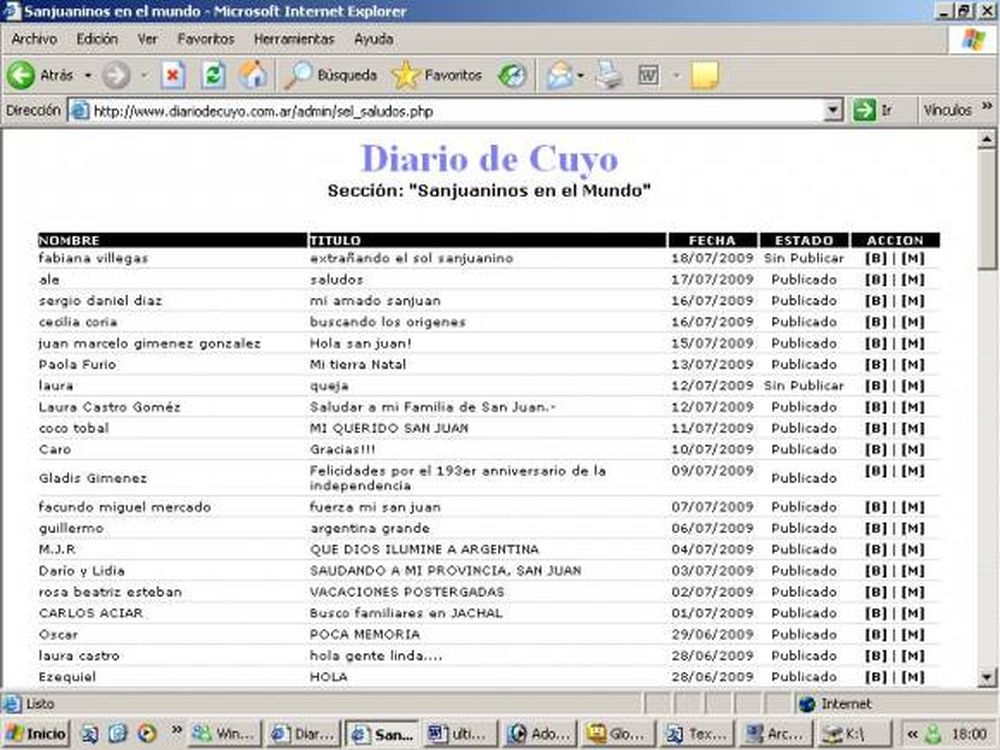Image resolution: width=1000 pixels, height=750 pixels.
Task: Switch to 'Glo...' taskbar window
Action: click(x=618, y=733)
